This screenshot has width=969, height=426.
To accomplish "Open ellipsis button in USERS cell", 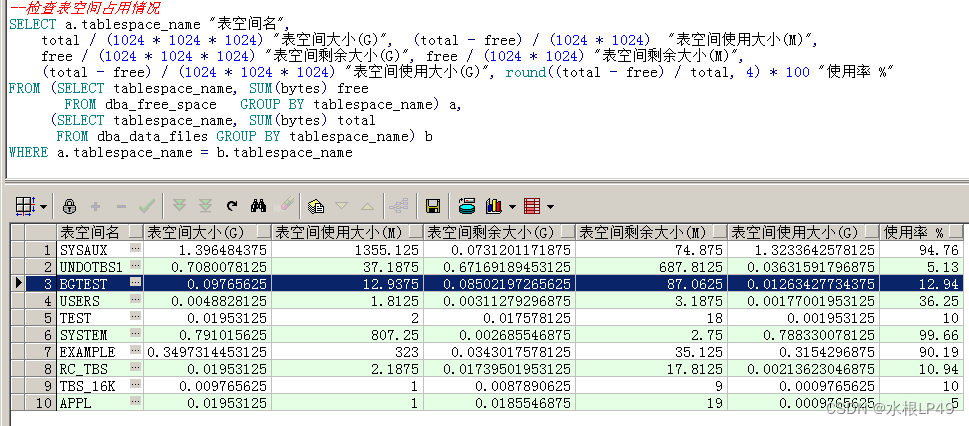I will [135, 300].
